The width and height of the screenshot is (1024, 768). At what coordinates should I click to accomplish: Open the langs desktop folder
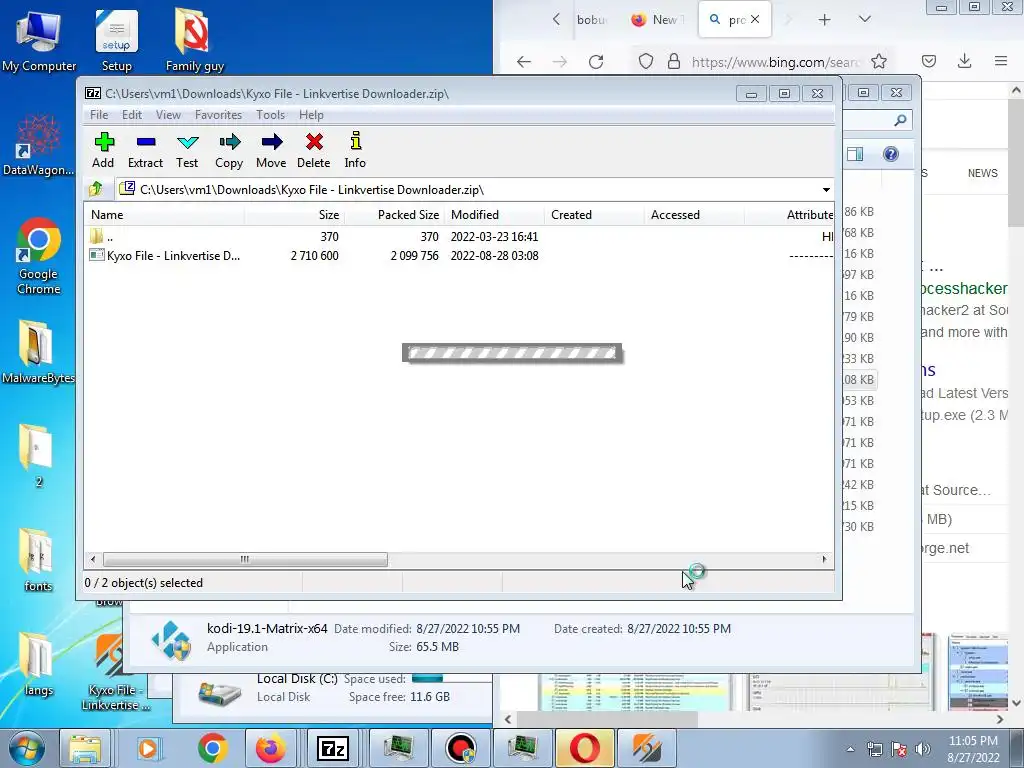[38, 664]
